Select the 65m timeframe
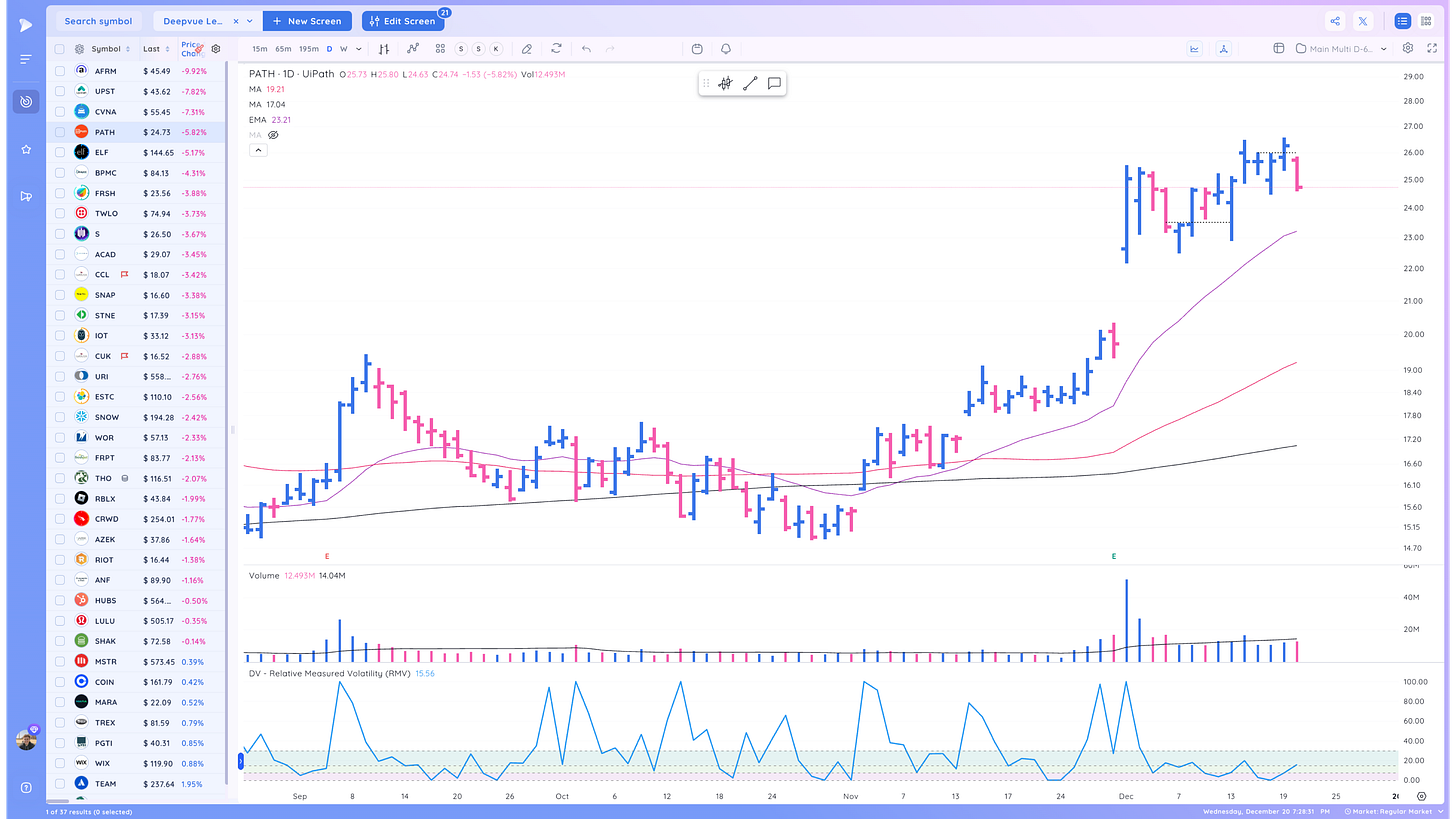The width and height of the screenshot is (1456, 819). click(283, 48)
